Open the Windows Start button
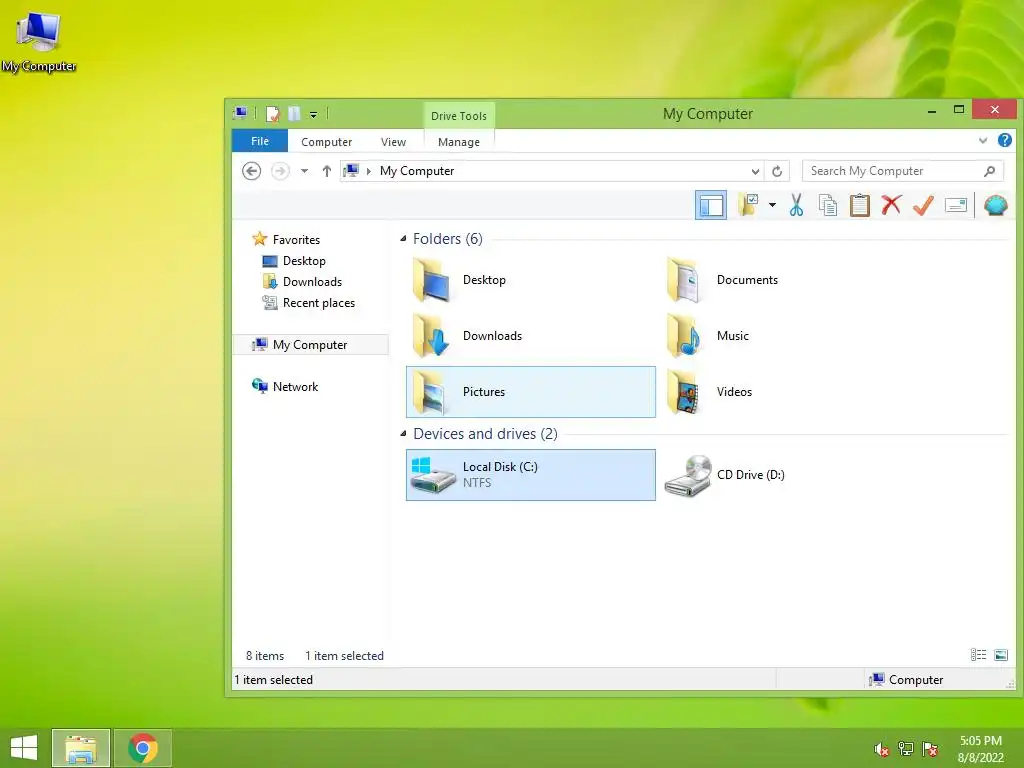Image resolution: width=1024 pixels, height=768 pixels. pyautogui.click(x=24, y=748)
